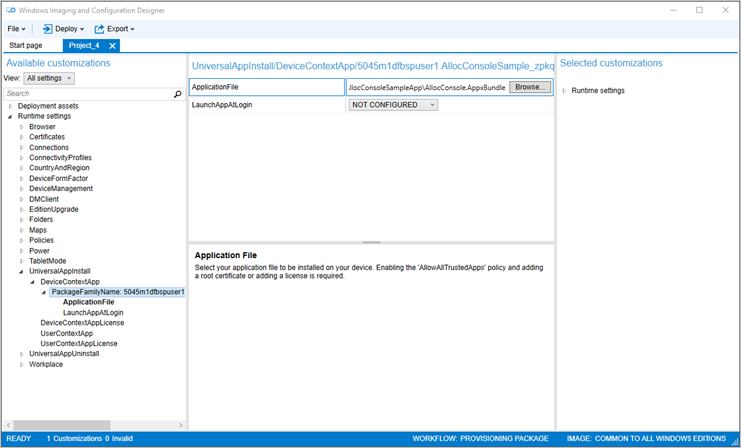
Task: Expand the Deployment assets node
Action: click(10, 106)
